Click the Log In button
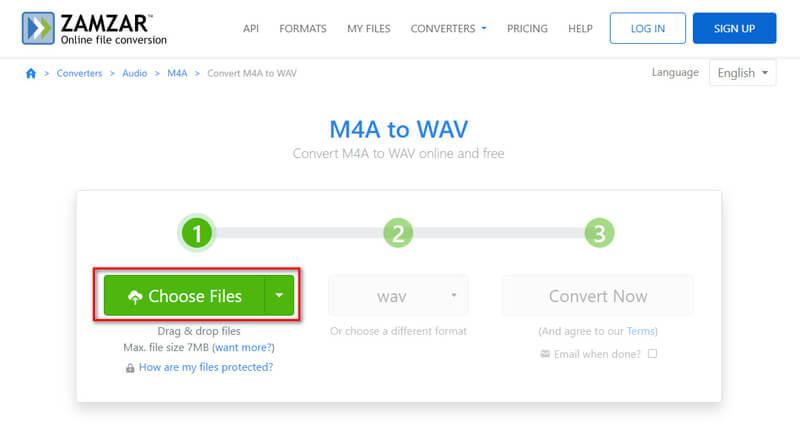The image size is (800, 437). pos(647,28)
